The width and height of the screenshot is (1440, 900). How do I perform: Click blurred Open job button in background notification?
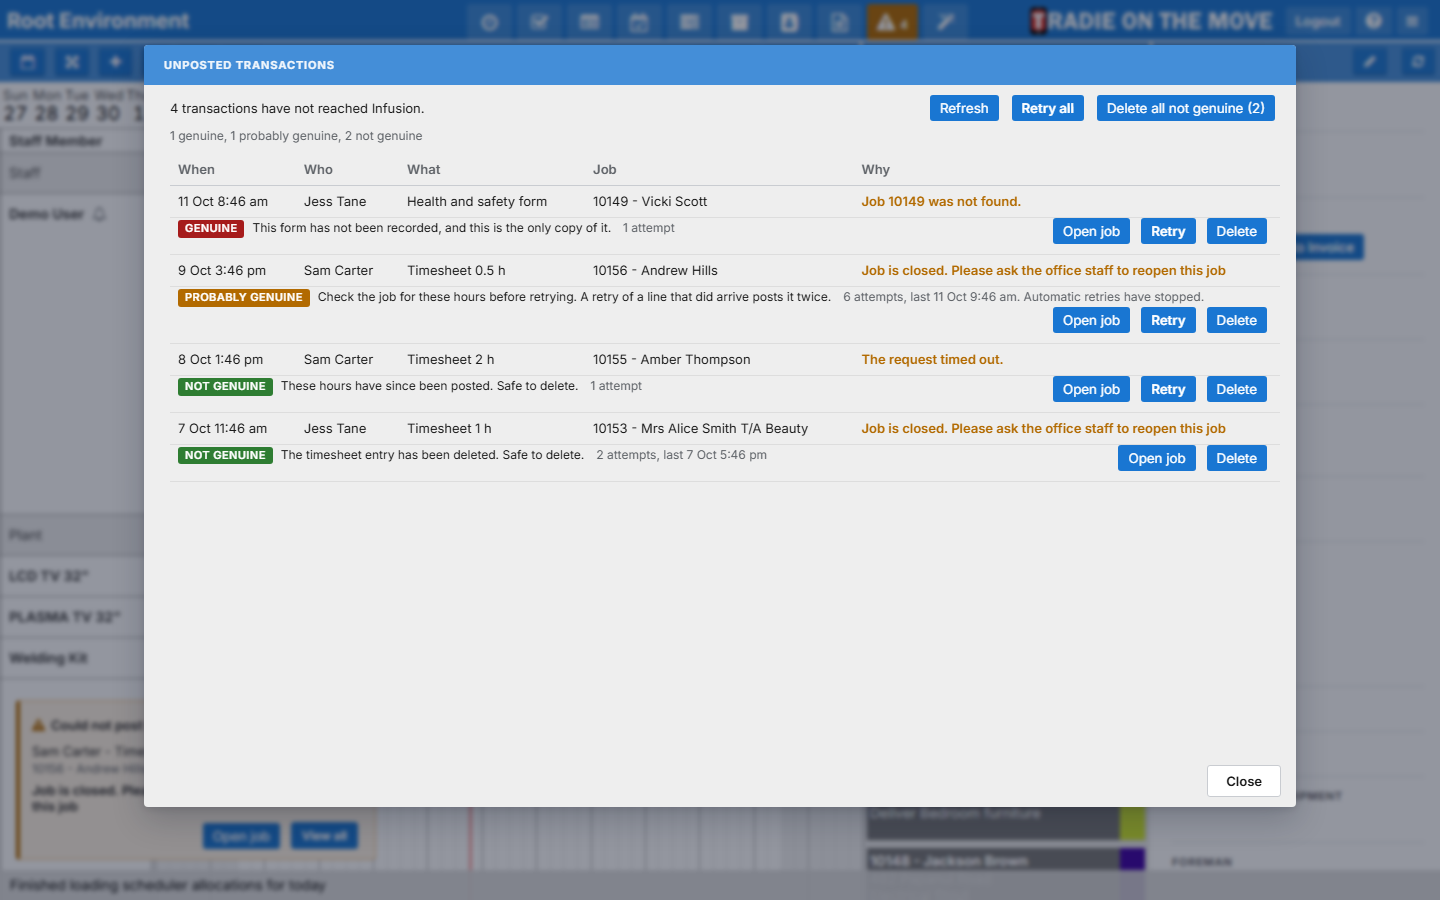pyautogui.click(x=241, y=836)
